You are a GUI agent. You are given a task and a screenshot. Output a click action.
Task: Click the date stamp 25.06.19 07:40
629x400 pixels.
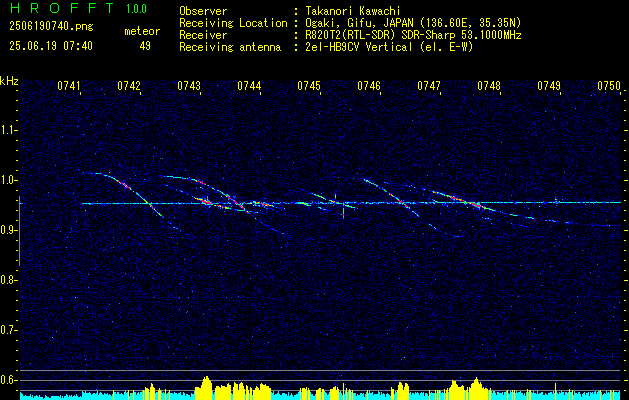coord(51,46)
